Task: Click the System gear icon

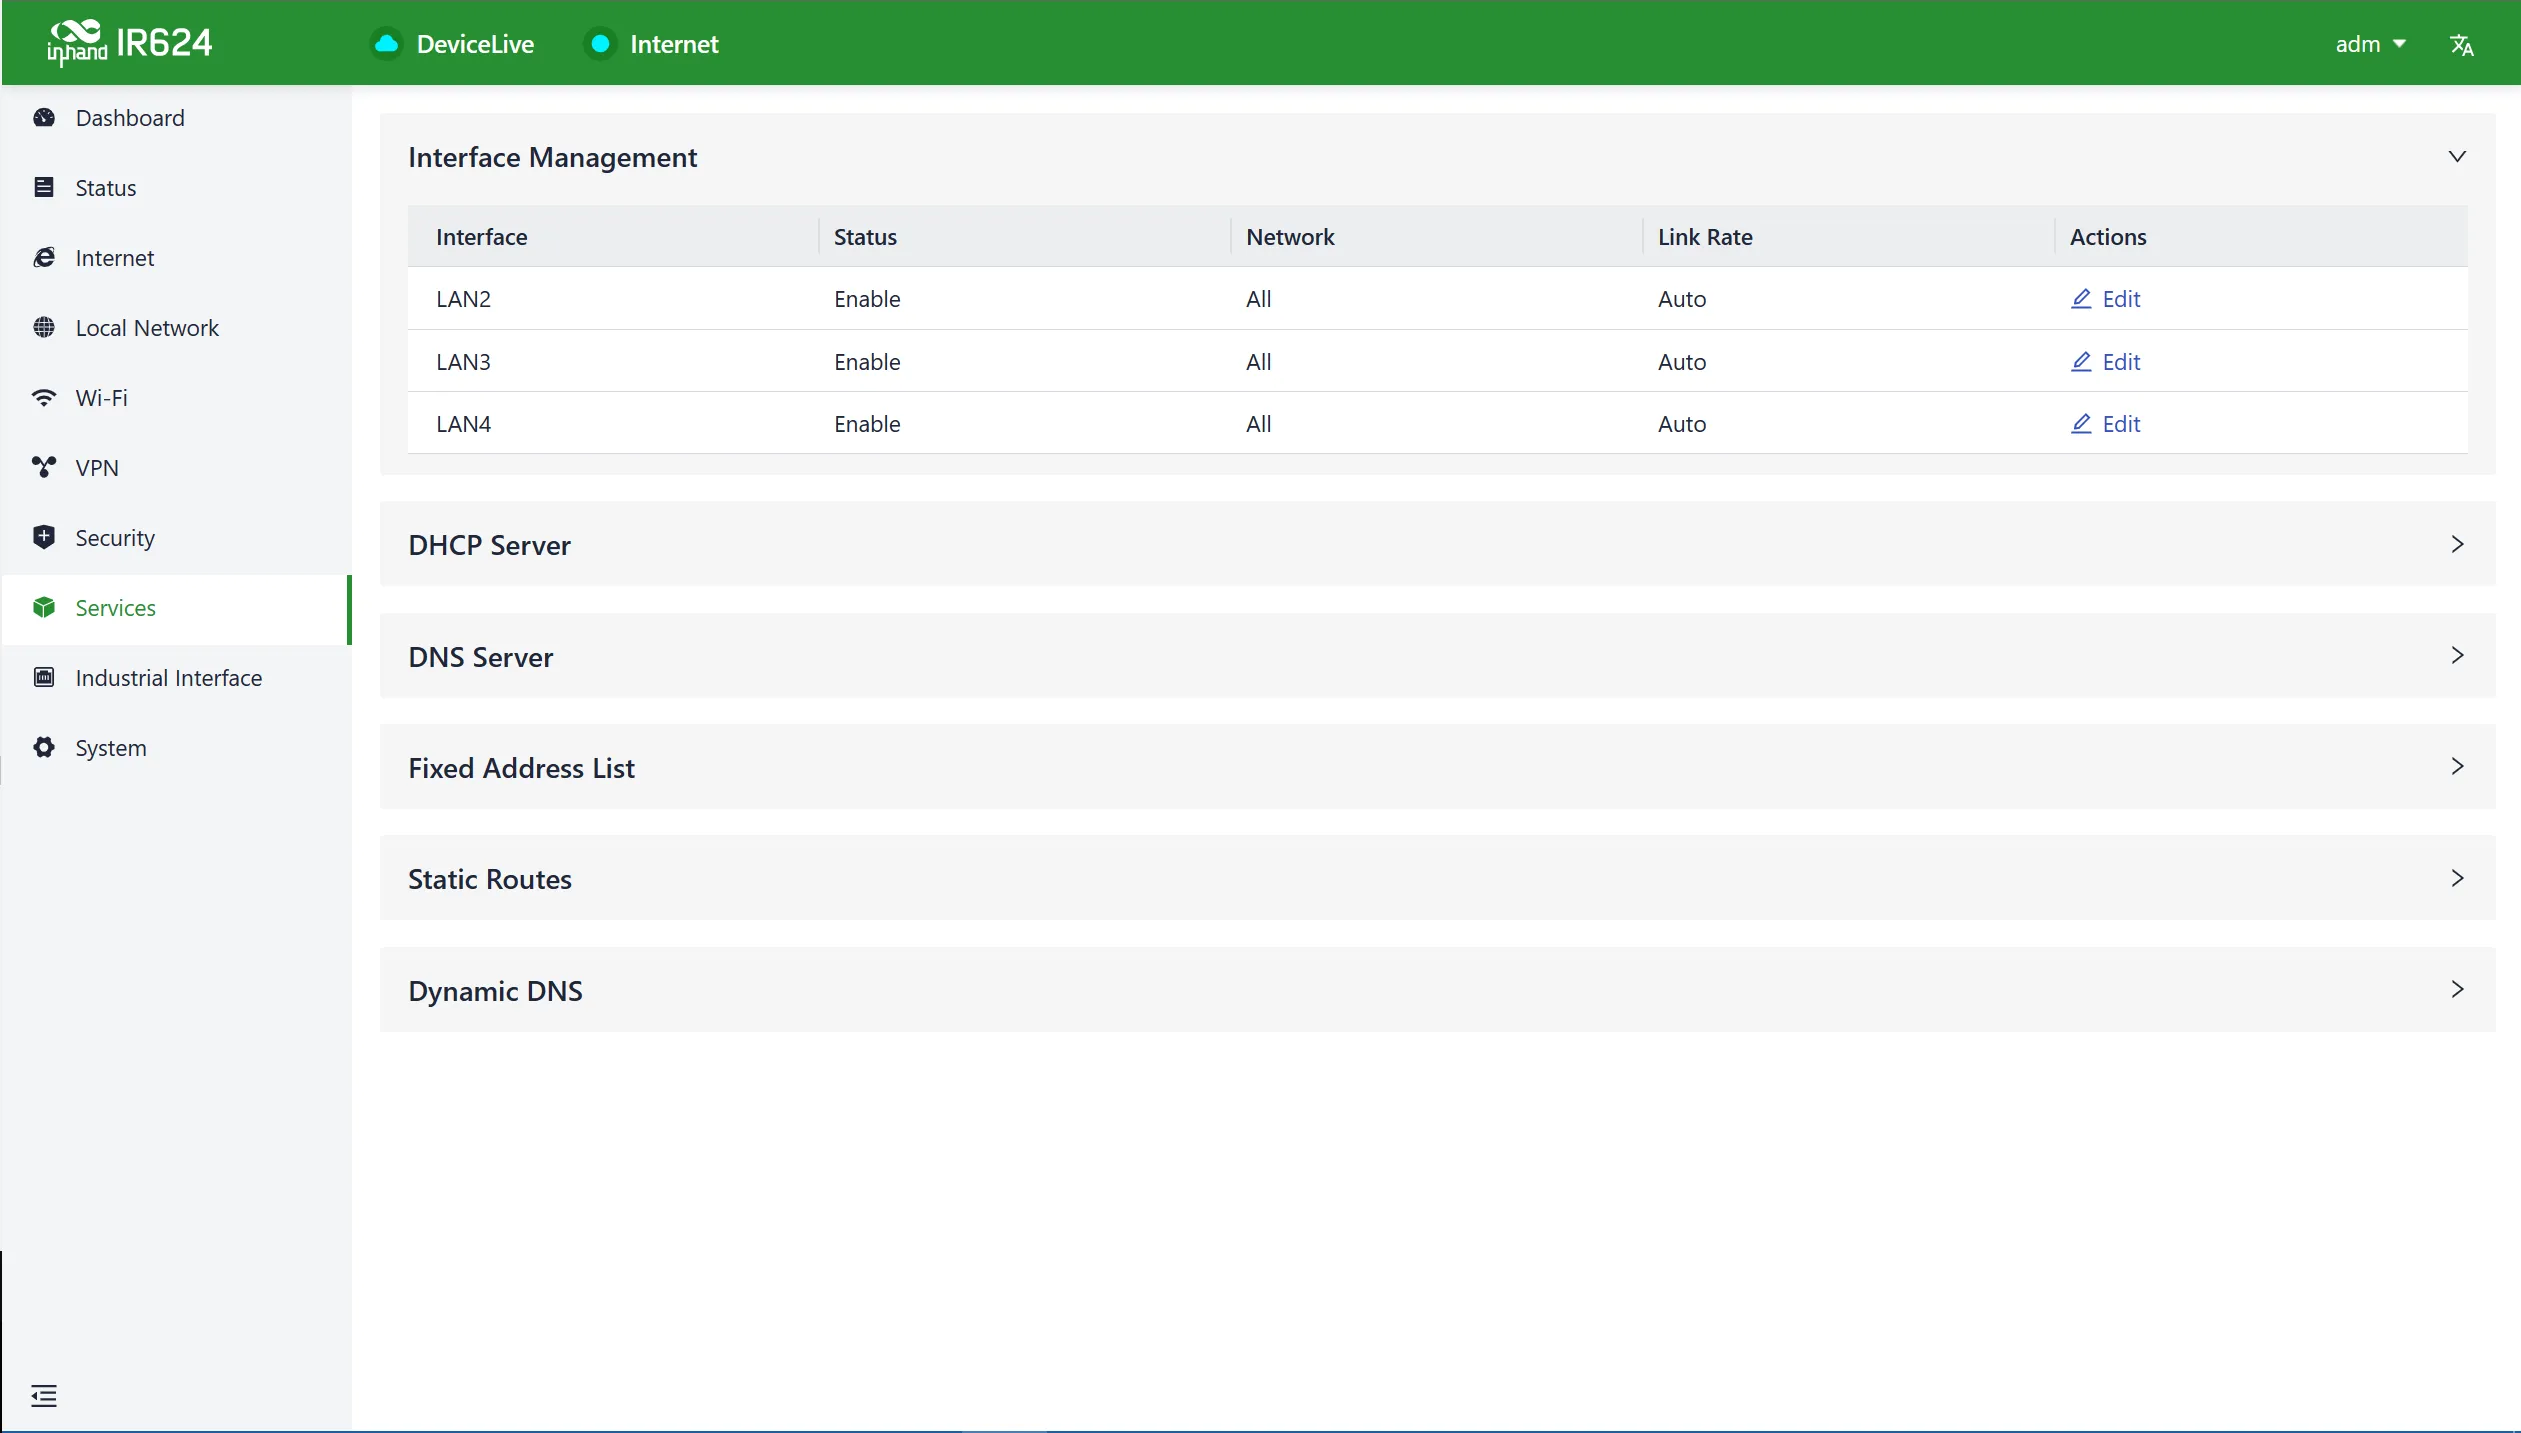Action: (x=44, y=748)
